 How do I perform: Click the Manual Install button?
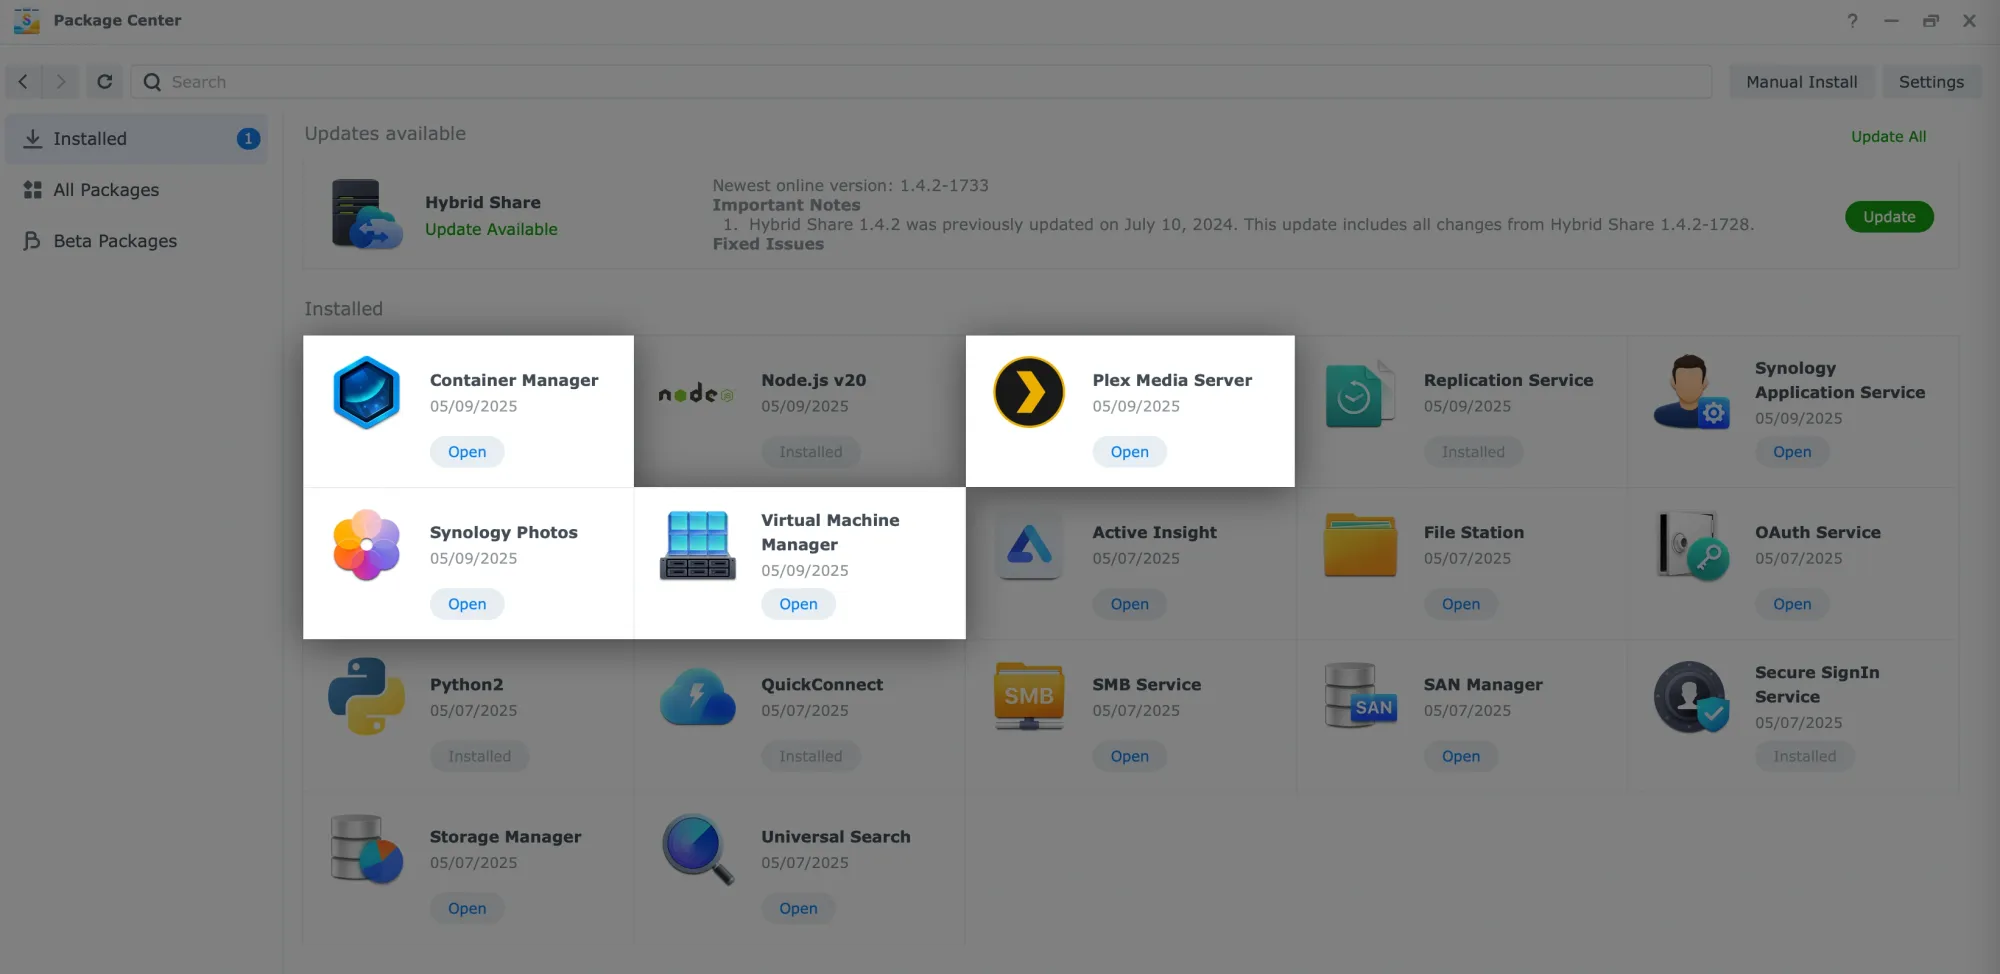coord(1801,82)
